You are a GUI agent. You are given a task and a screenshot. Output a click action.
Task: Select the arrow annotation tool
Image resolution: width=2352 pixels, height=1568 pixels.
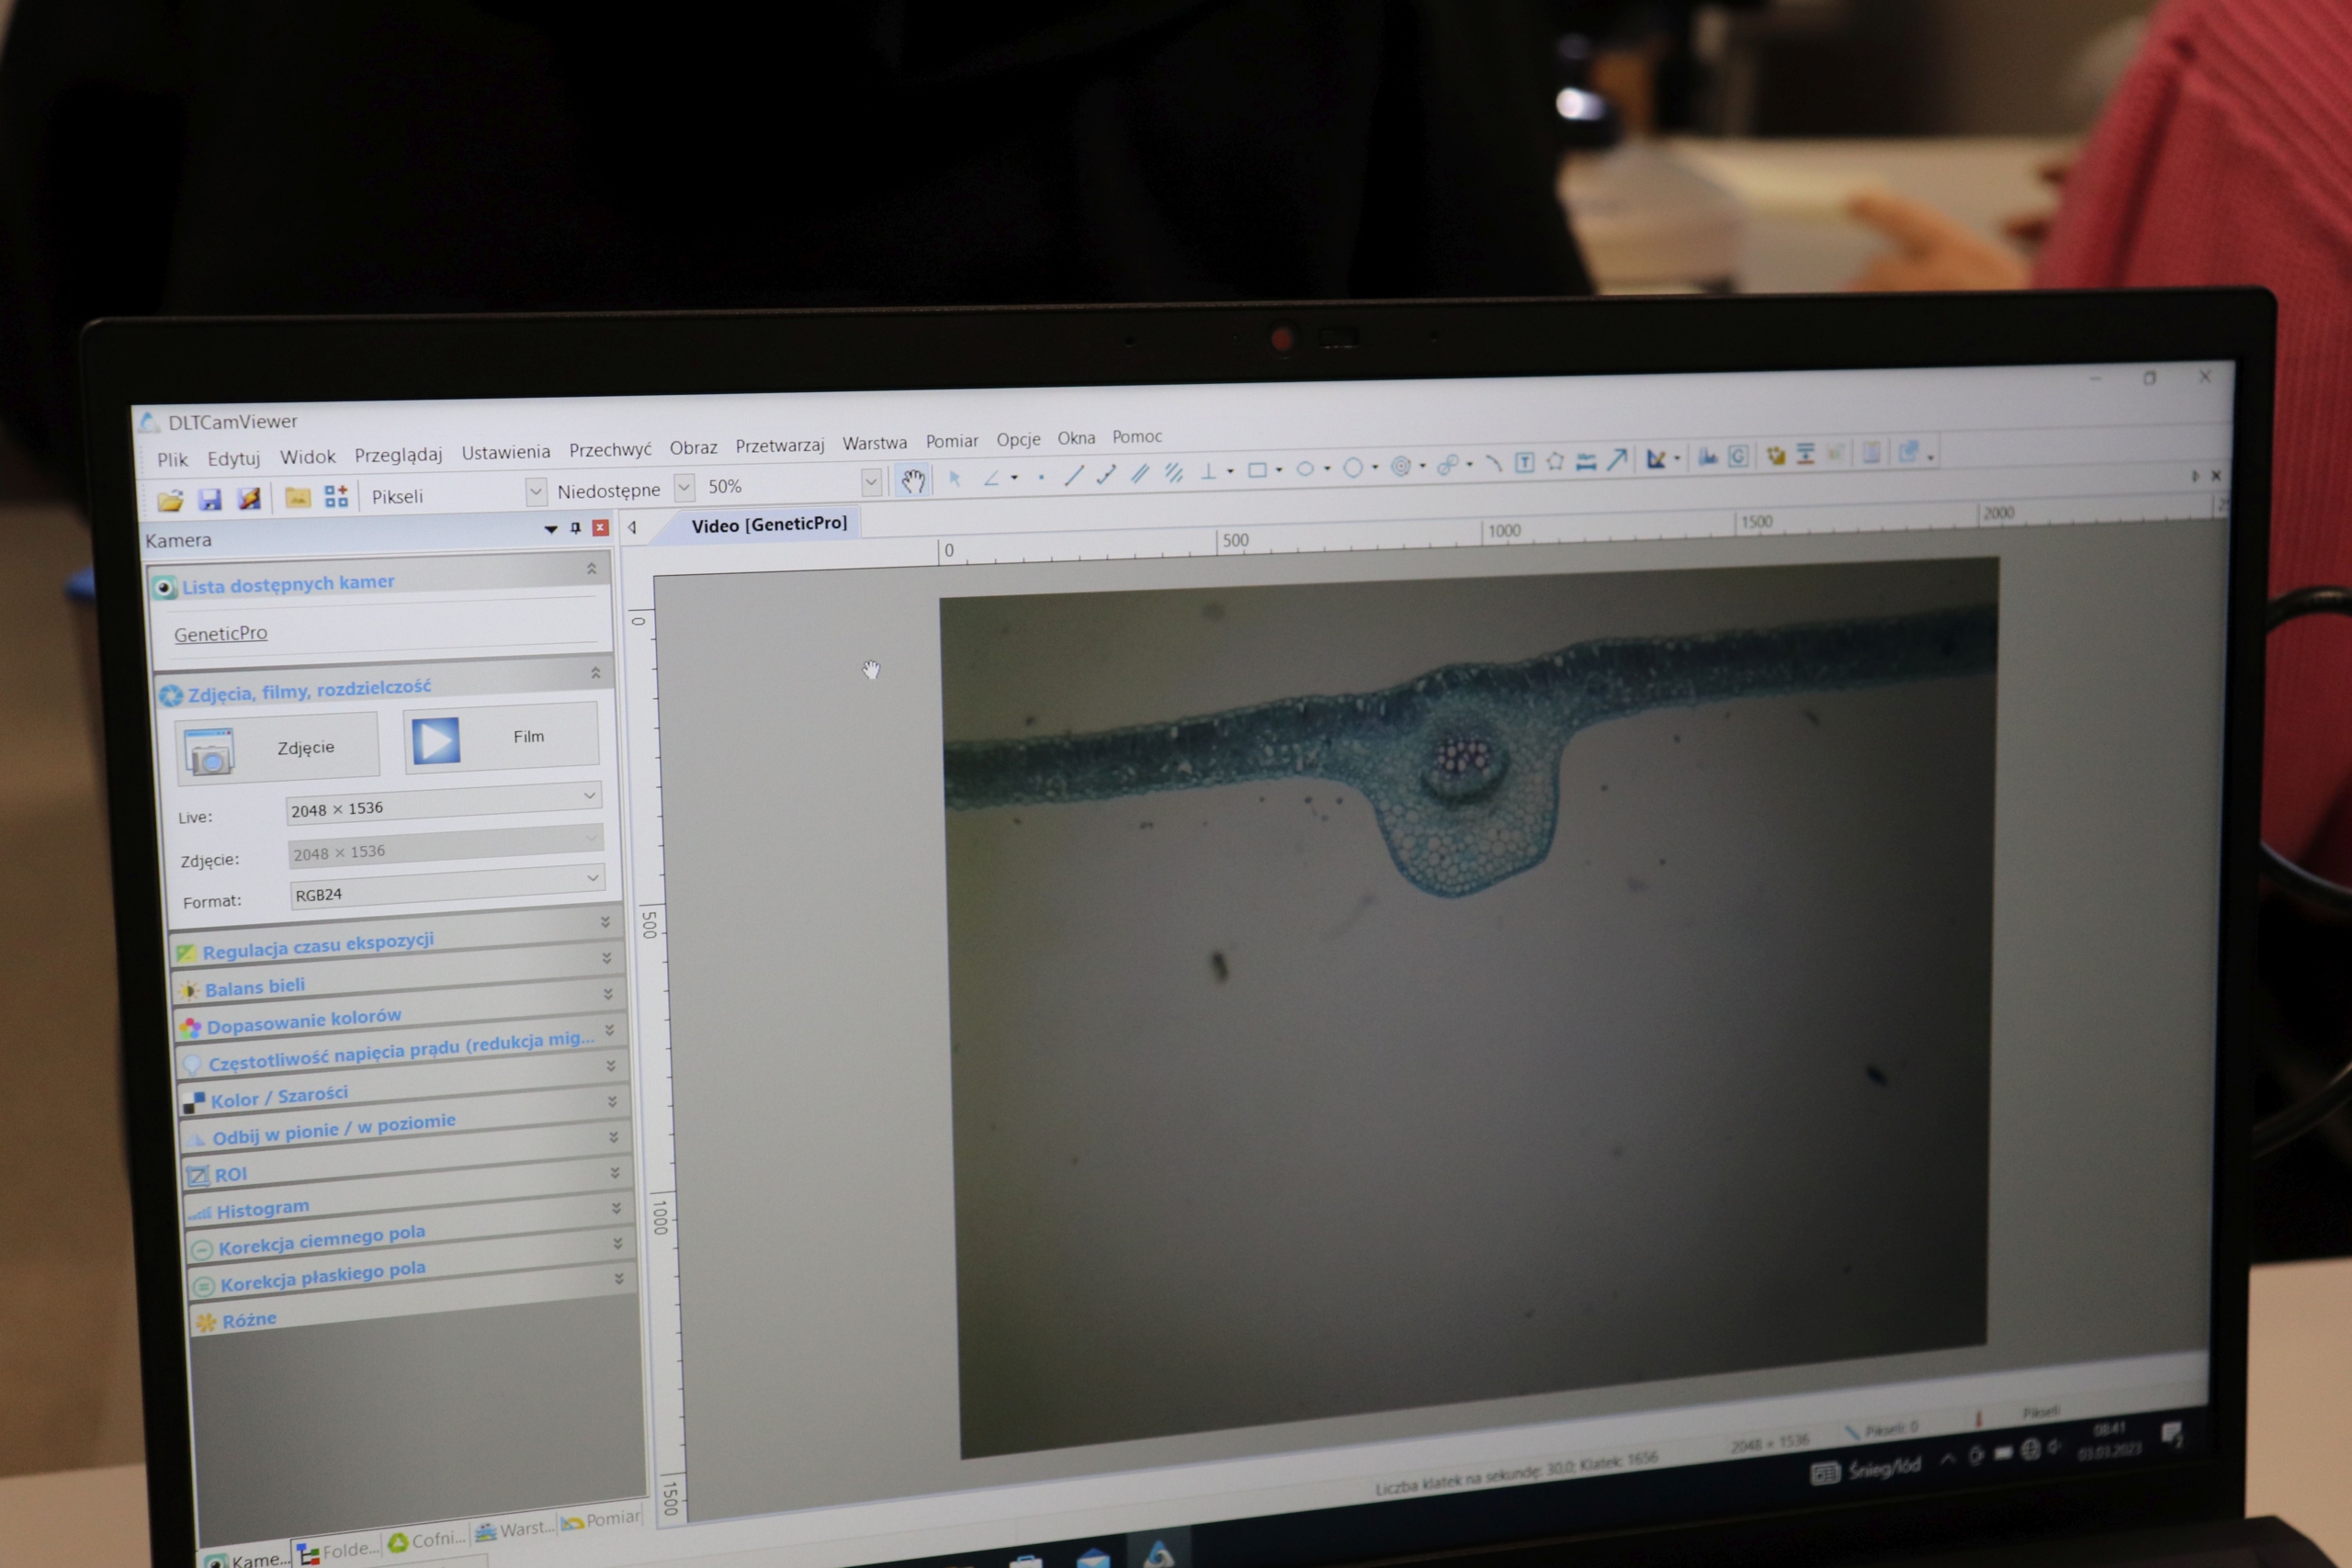click(1617, 459)
